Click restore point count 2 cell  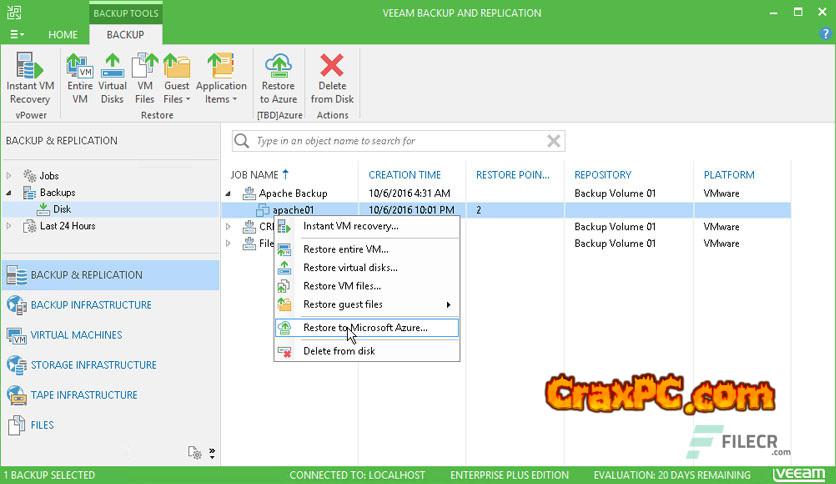[x=479, y=210]
